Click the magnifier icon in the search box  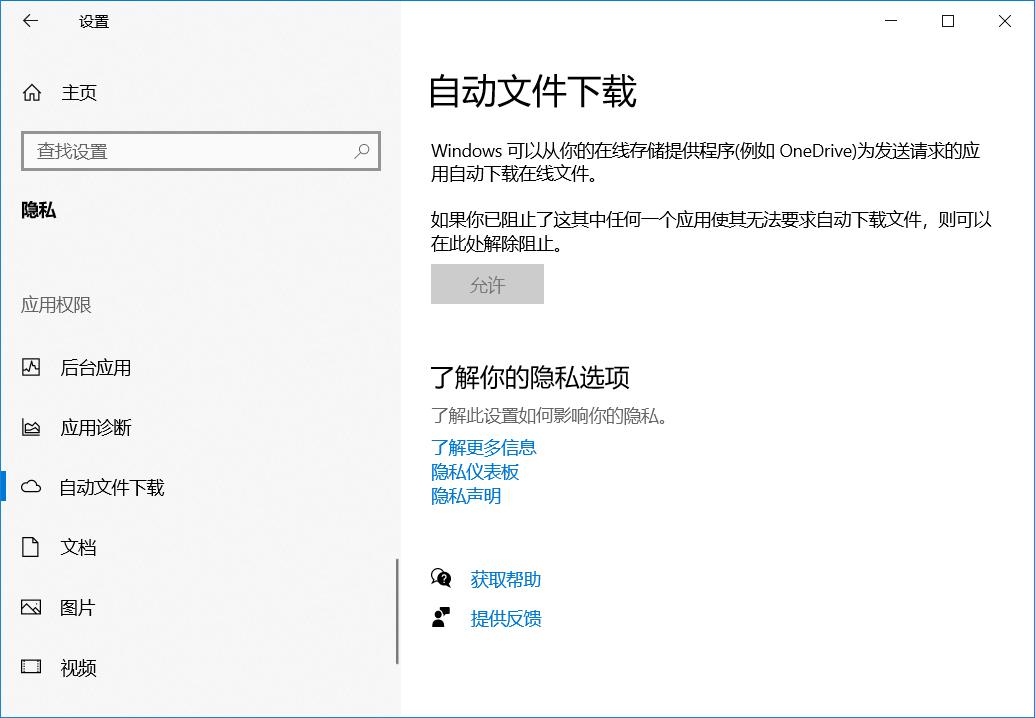(362, 150)
